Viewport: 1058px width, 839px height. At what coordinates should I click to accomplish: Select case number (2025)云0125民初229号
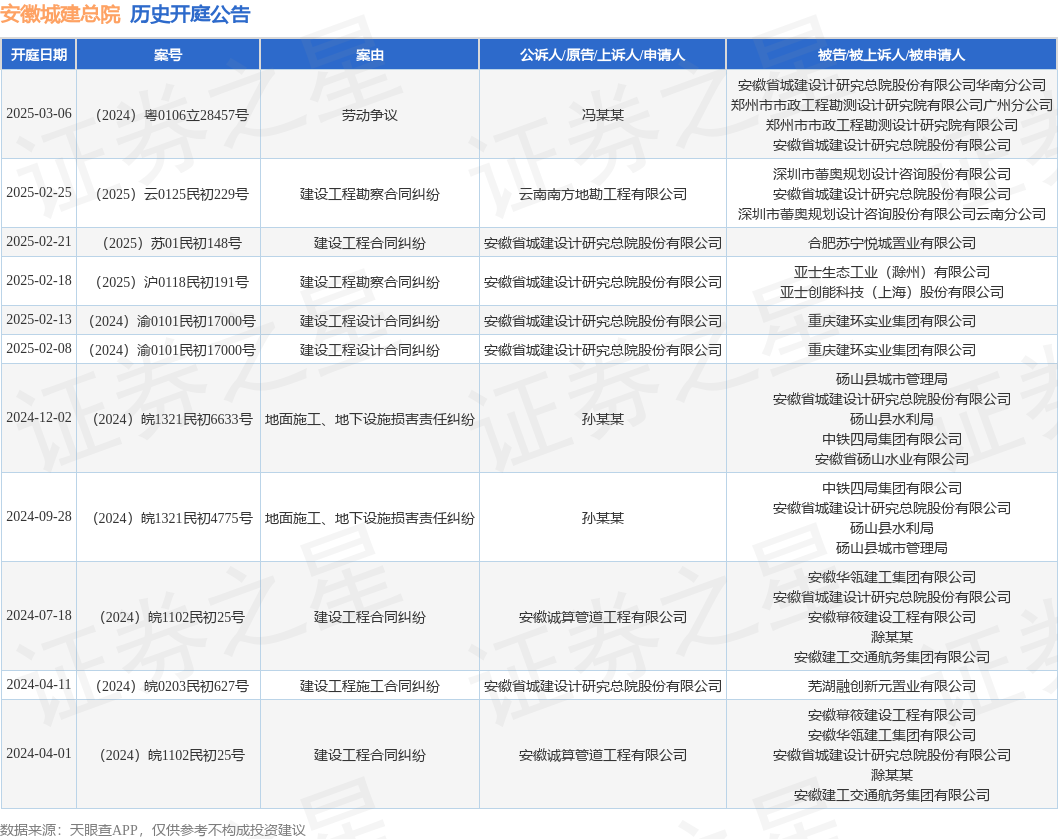(x=169, y=194)
